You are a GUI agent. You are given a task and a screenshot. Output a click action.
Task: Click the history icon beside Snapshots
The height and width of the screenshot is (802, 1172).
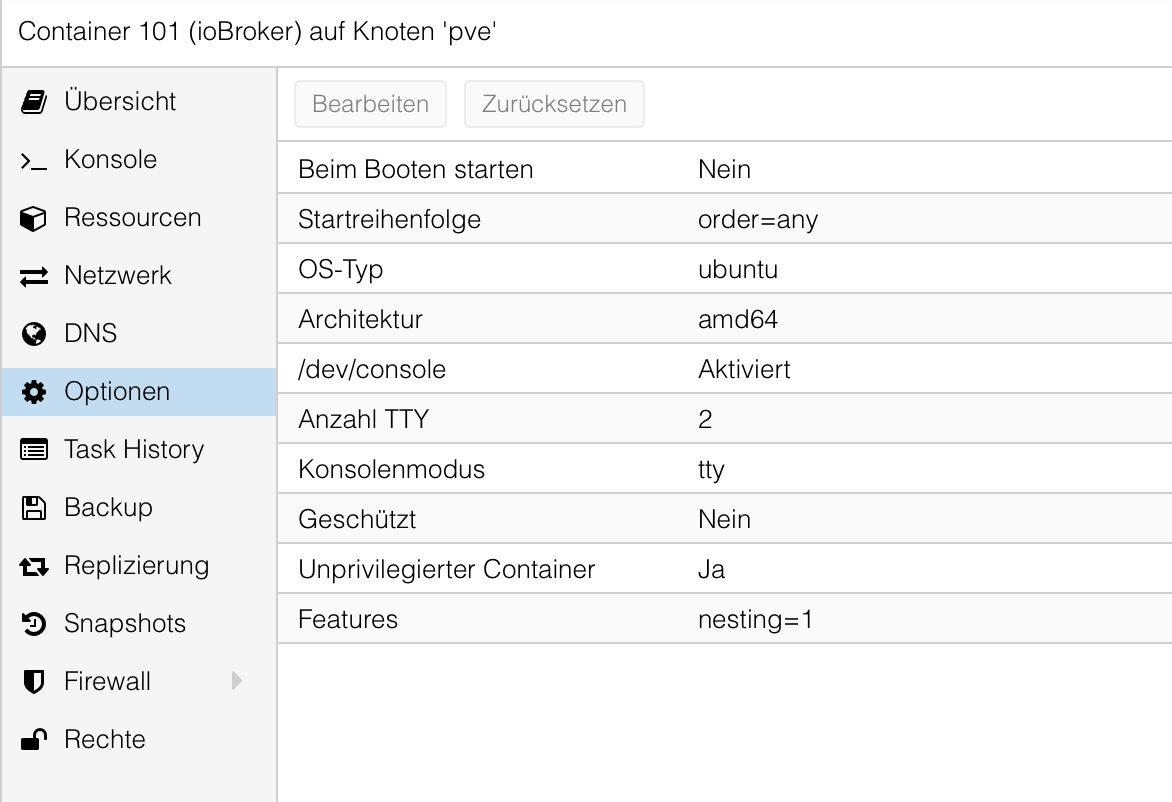tap(34, 624)
